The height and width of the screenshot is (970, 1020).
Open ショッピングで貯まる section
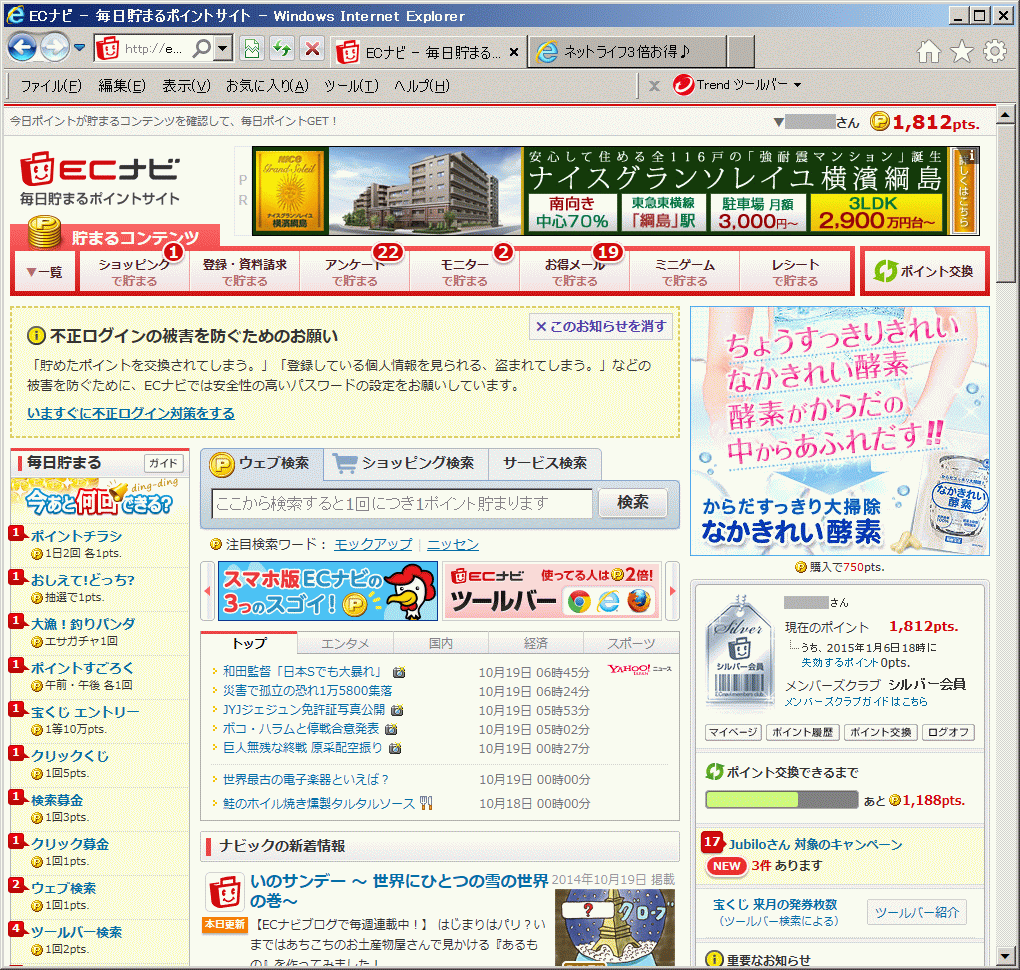[x=134, y=272]
